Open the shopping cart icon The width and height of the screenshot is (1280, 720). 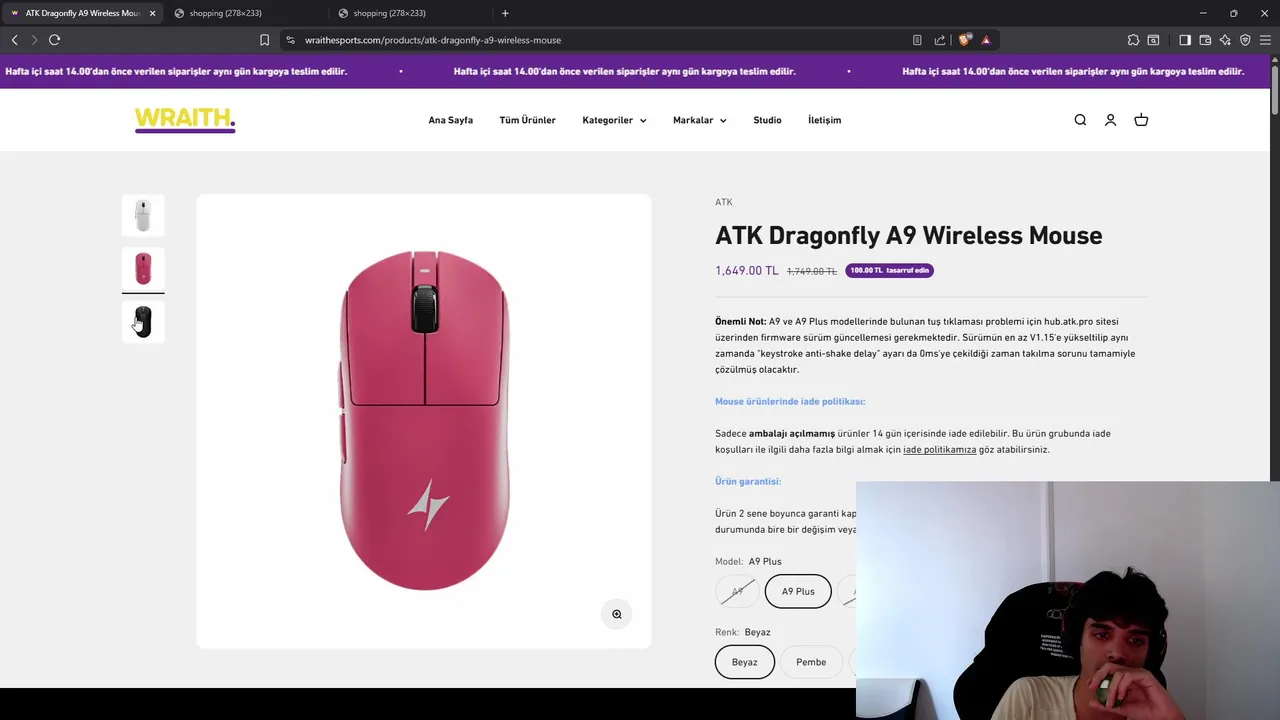click(x=1141, y=120)
